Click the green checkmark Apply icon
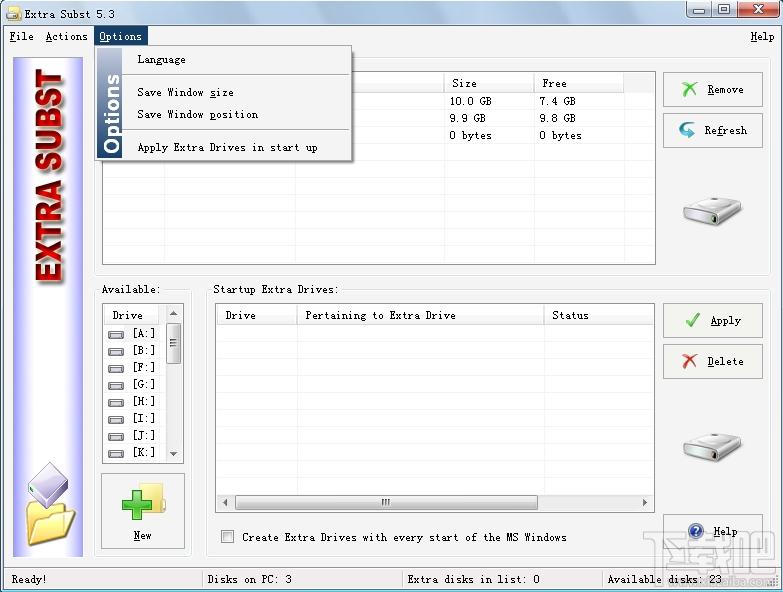This screenshot has width=783, height=592. pos(693,320)
